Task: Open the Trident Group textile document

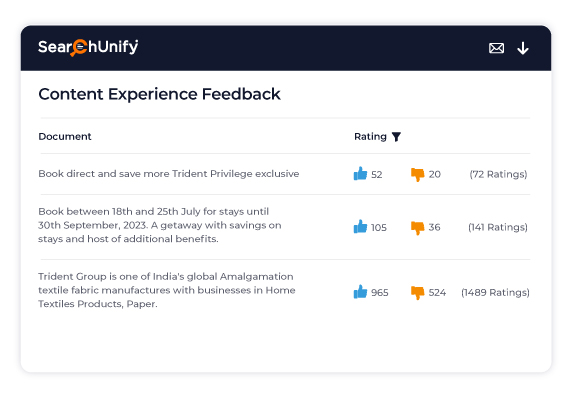Action: [167, 290]
